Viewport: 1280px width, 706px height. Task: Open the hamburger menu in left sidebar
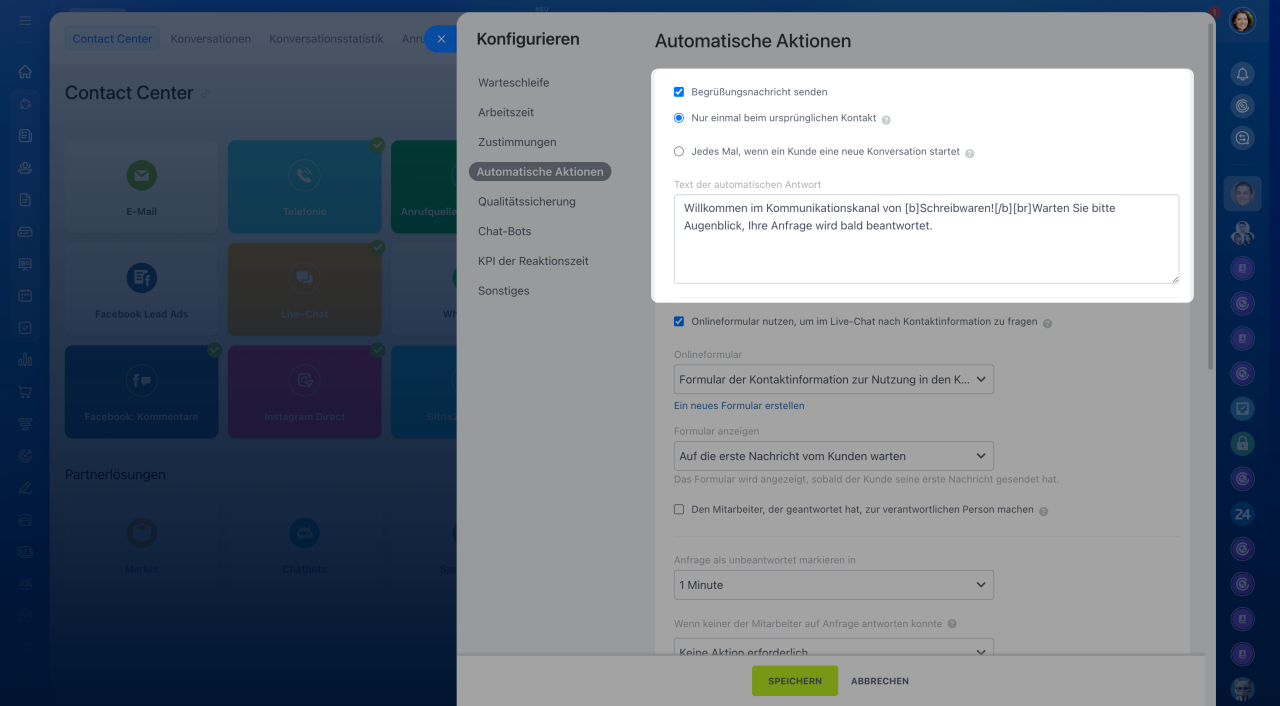coord(25,21)
